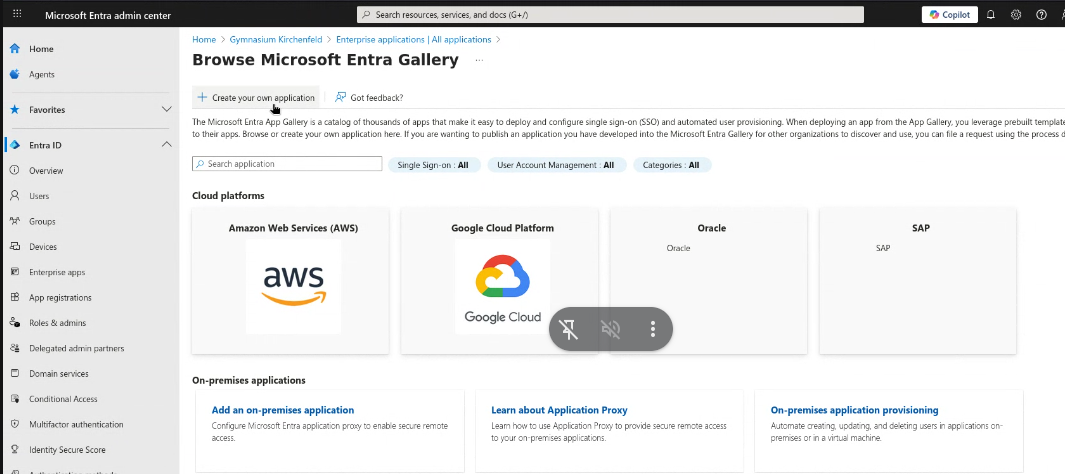
Task: Open the settings gear in header
Action: coord(1016,15)
